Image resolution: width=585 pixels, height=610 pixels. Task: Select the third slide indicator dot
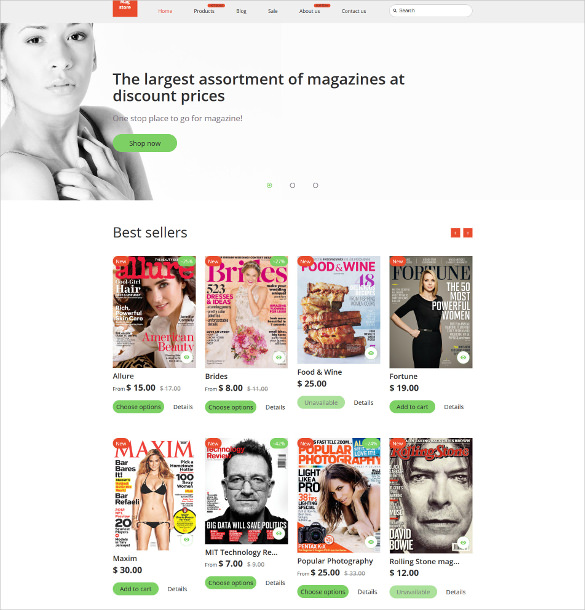315,186
